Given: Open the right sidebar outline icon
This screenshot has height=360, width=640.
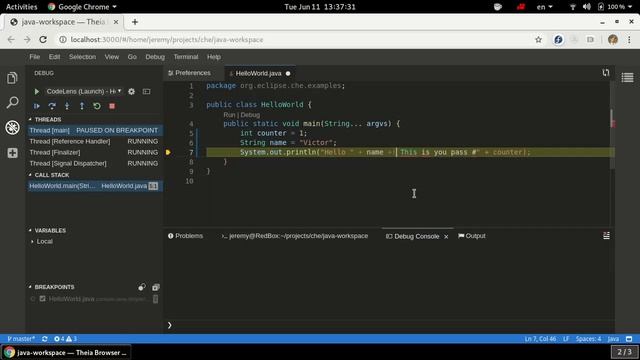Looking at the screenshot, I should [x=627, y=78].
